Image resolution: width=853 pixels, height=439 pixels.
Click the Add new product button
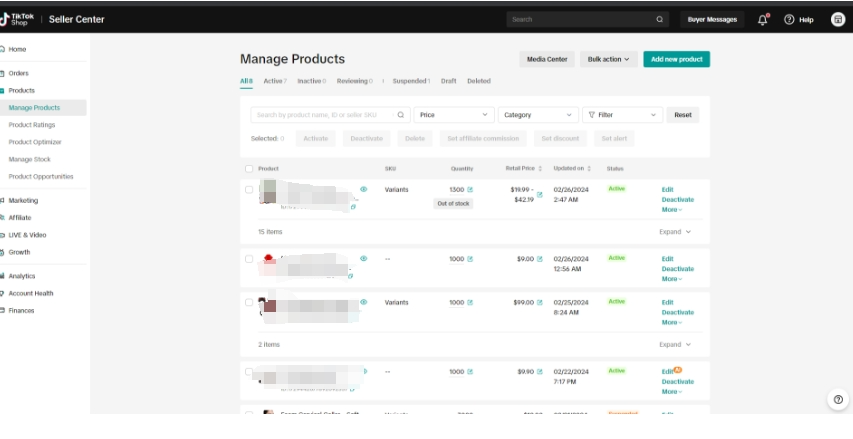pos(676,59)
